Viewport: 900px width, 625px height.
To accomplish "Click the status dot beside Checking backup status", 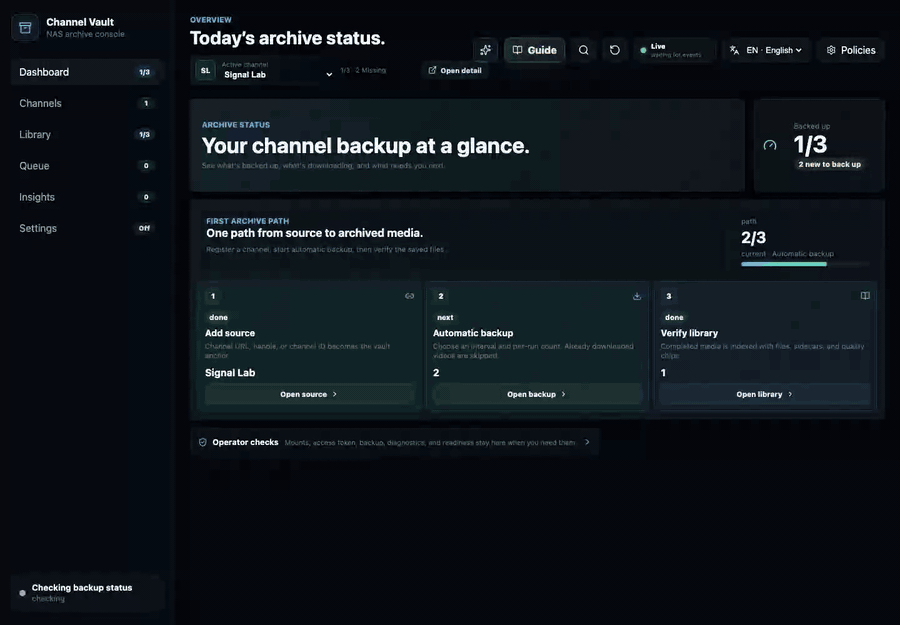I will click(22, 593).
